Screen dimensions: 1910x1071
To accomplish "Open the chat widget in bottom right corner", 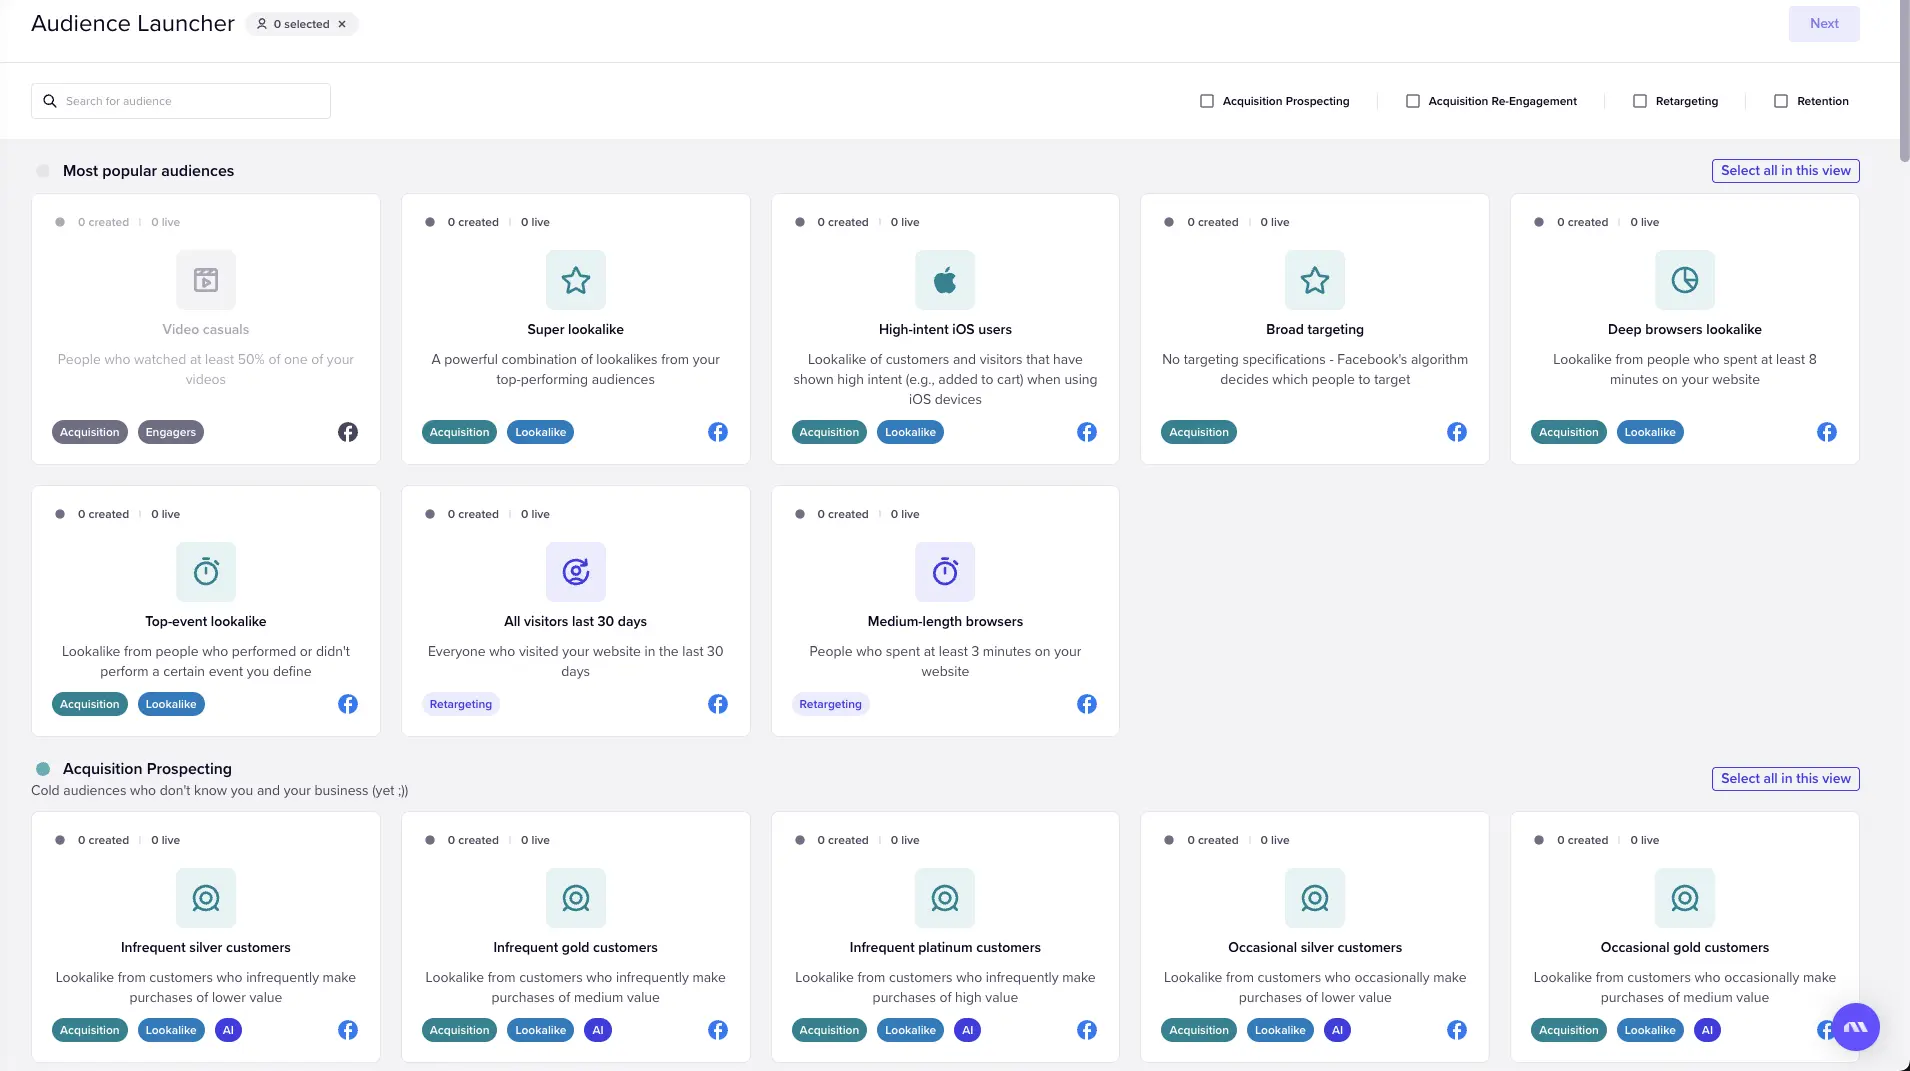I will (x=1856, y=1026).
